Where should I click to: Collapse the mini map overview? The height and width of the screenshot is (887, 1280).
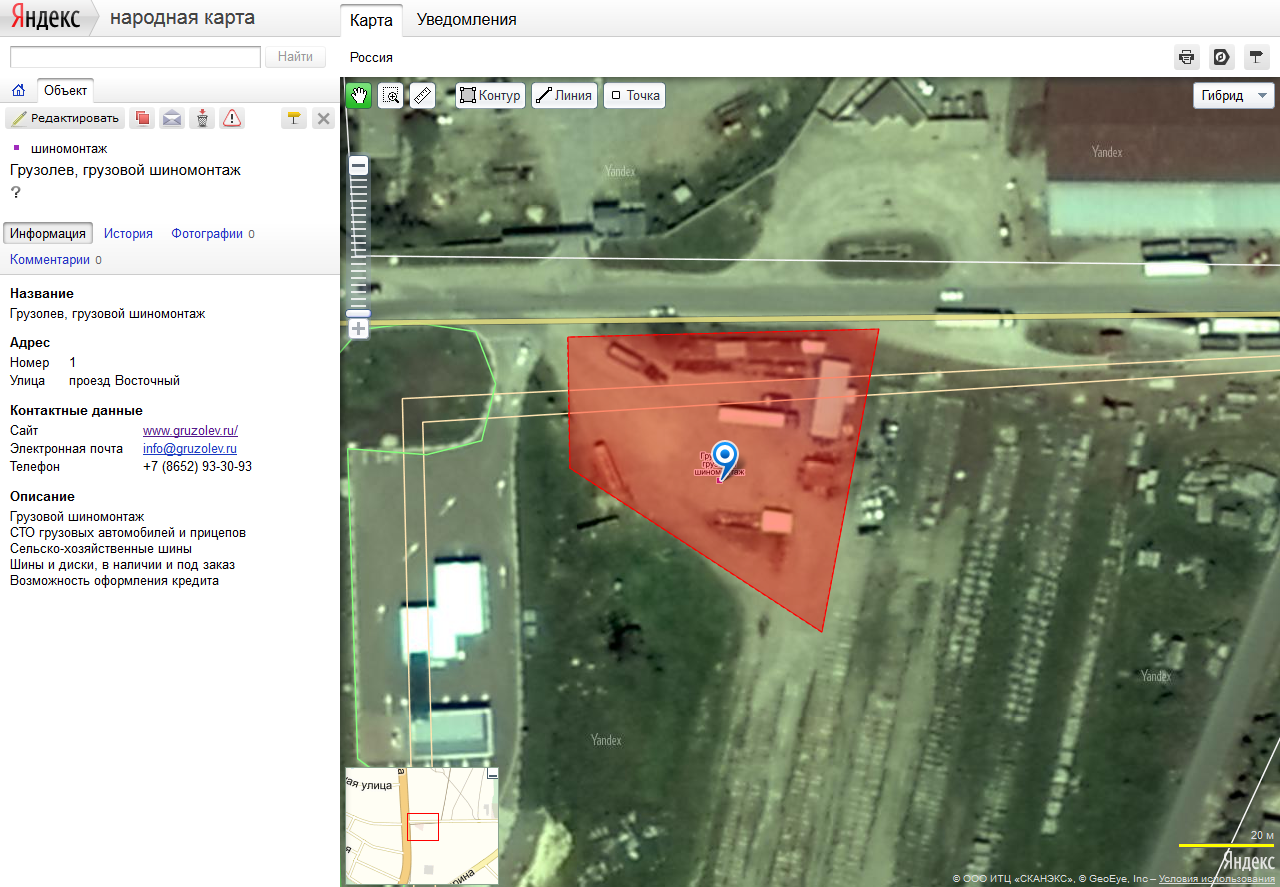[491, 775]
